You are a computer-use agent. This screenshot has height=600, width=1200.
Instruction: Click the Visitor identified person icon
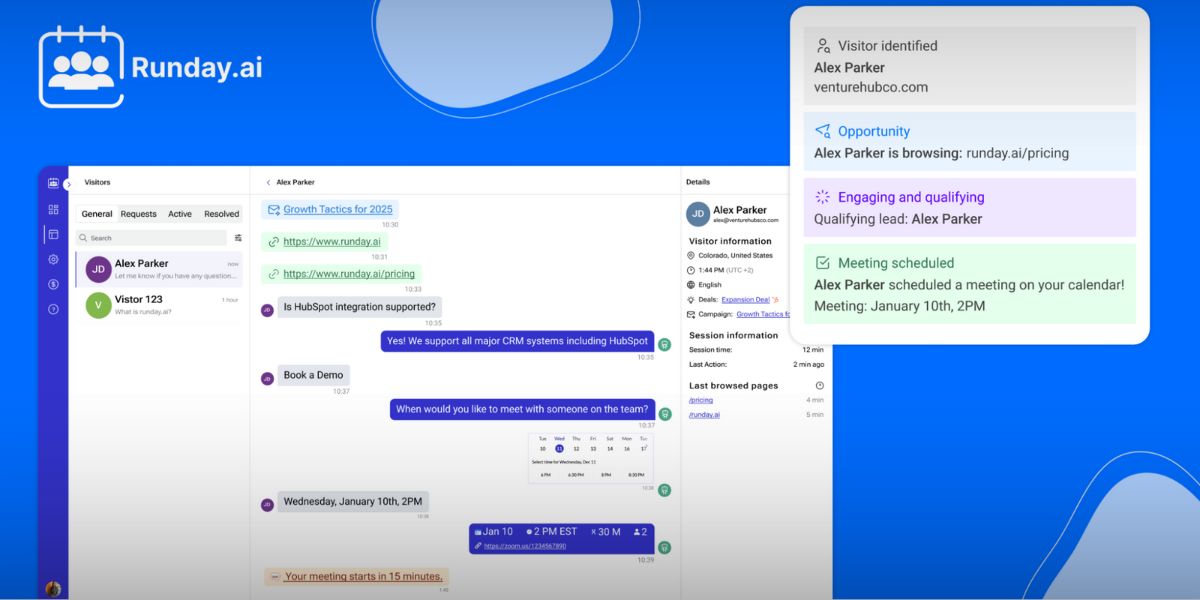coord(823,45)
